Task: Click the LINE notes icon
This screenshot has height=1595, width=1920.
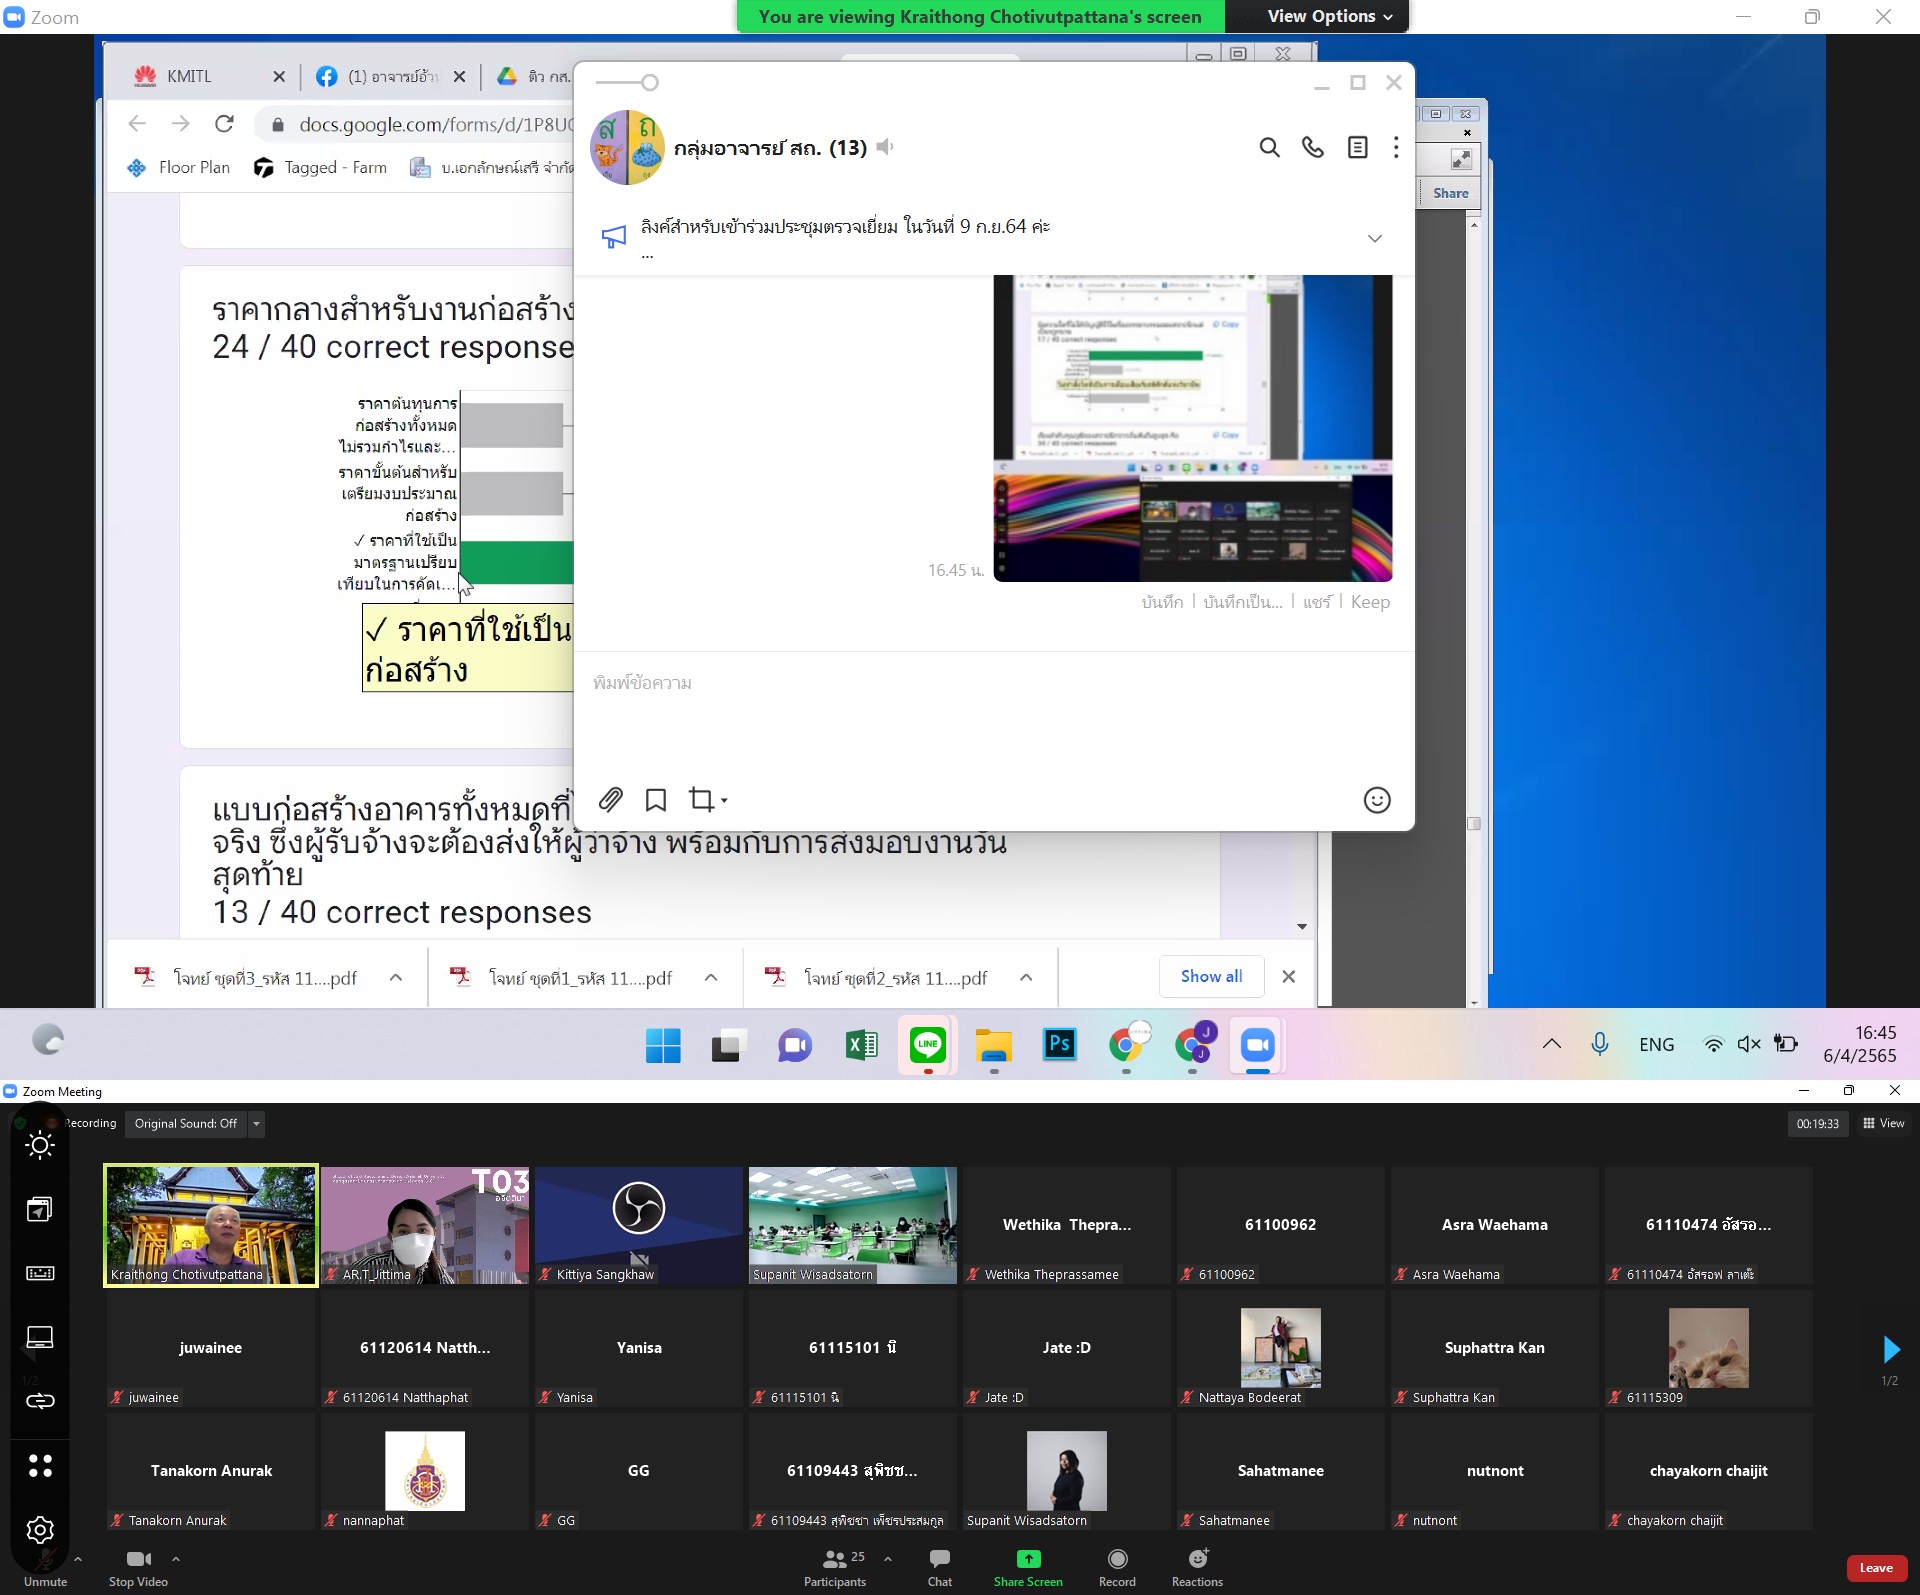Action: (x=1357, y=148)
